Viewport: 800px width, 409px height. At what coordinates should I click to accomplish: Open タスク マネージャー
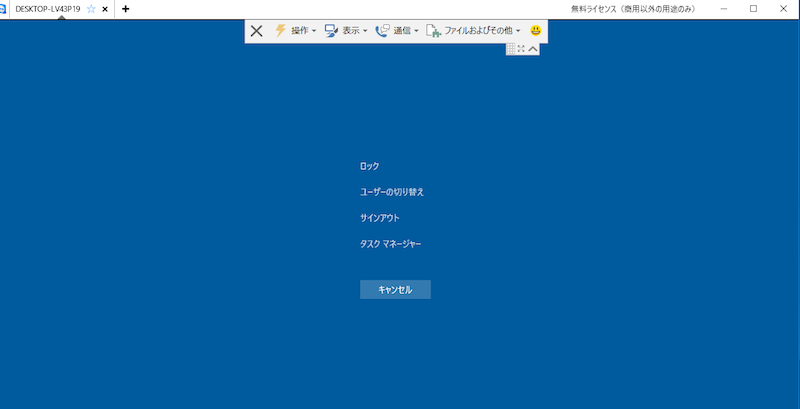391,244
